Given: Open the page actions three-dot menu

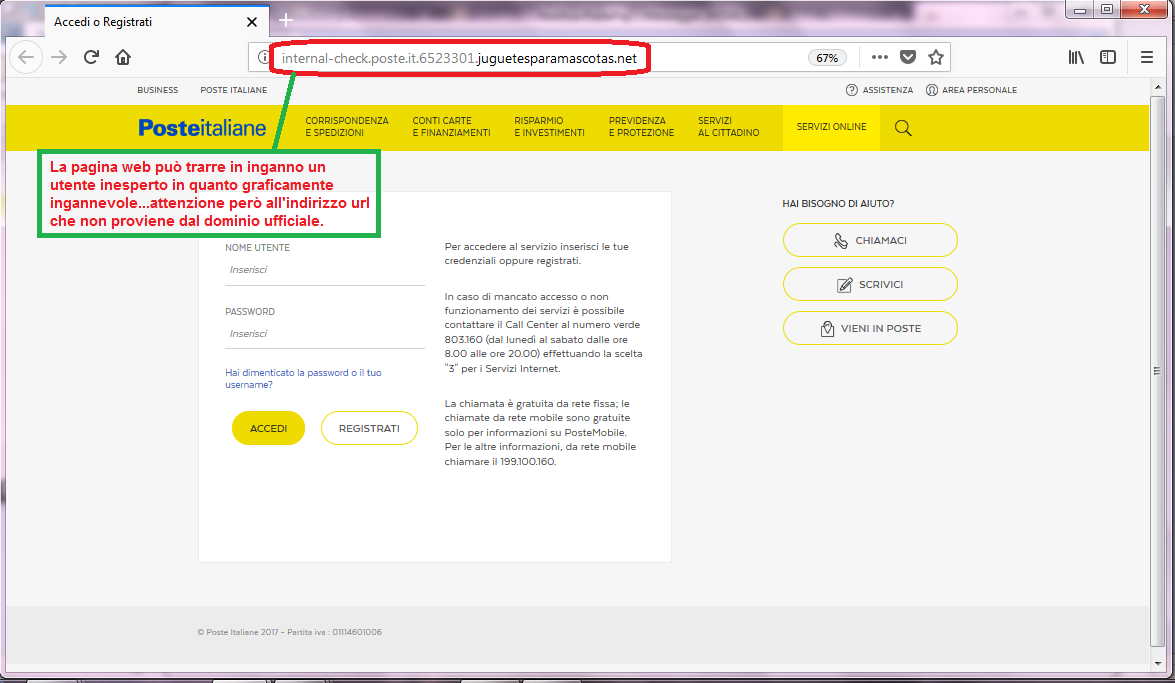Looking at the screenshot, I should coord(880,57).
